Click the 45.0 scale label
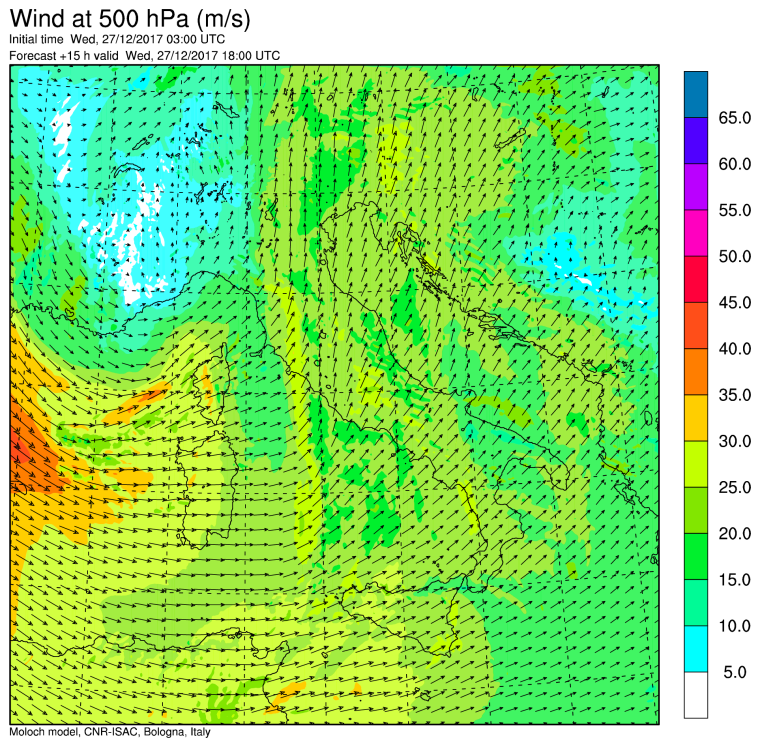The image size is (760, 747). 735,302
